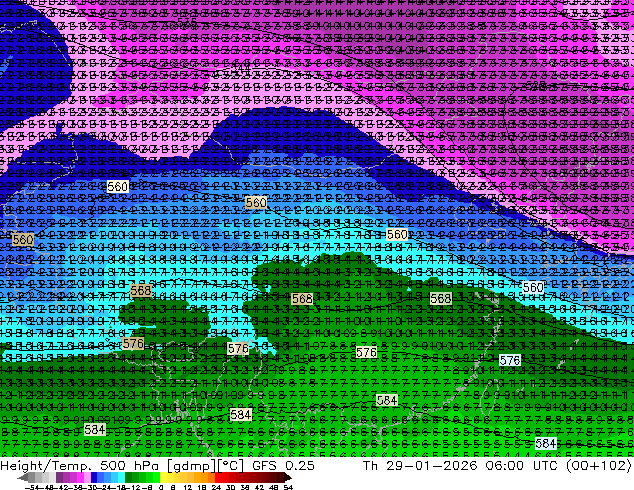Click the '500 hPa' level text
Screen dimensions: 634x490
[130, 465]
